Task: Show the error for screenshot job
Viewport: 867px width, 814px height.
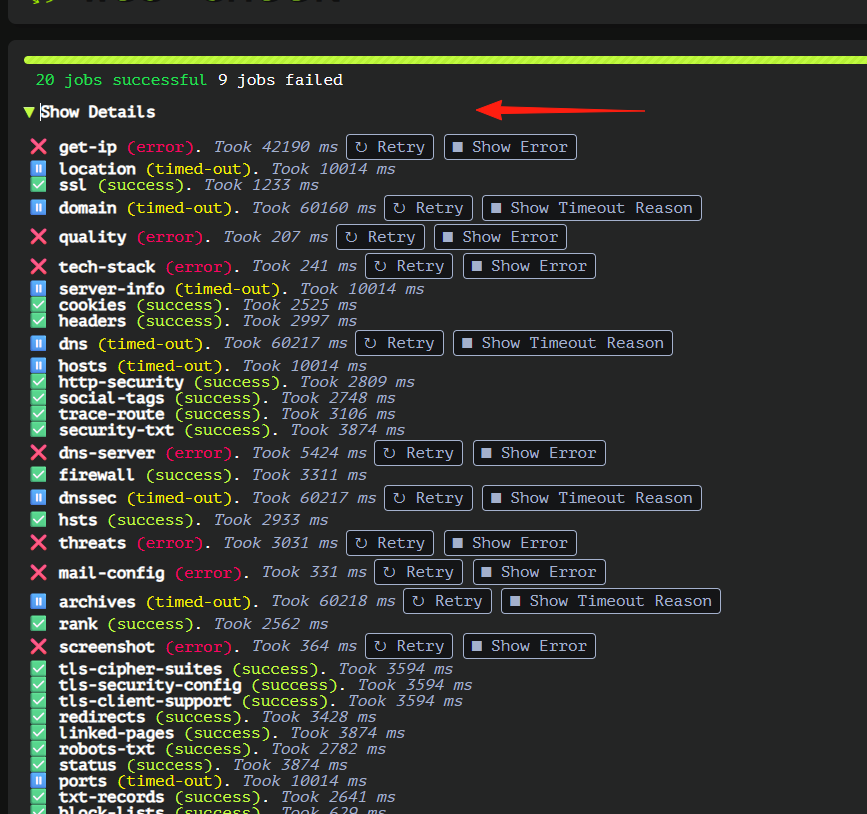Action: [x=529, y=646]
